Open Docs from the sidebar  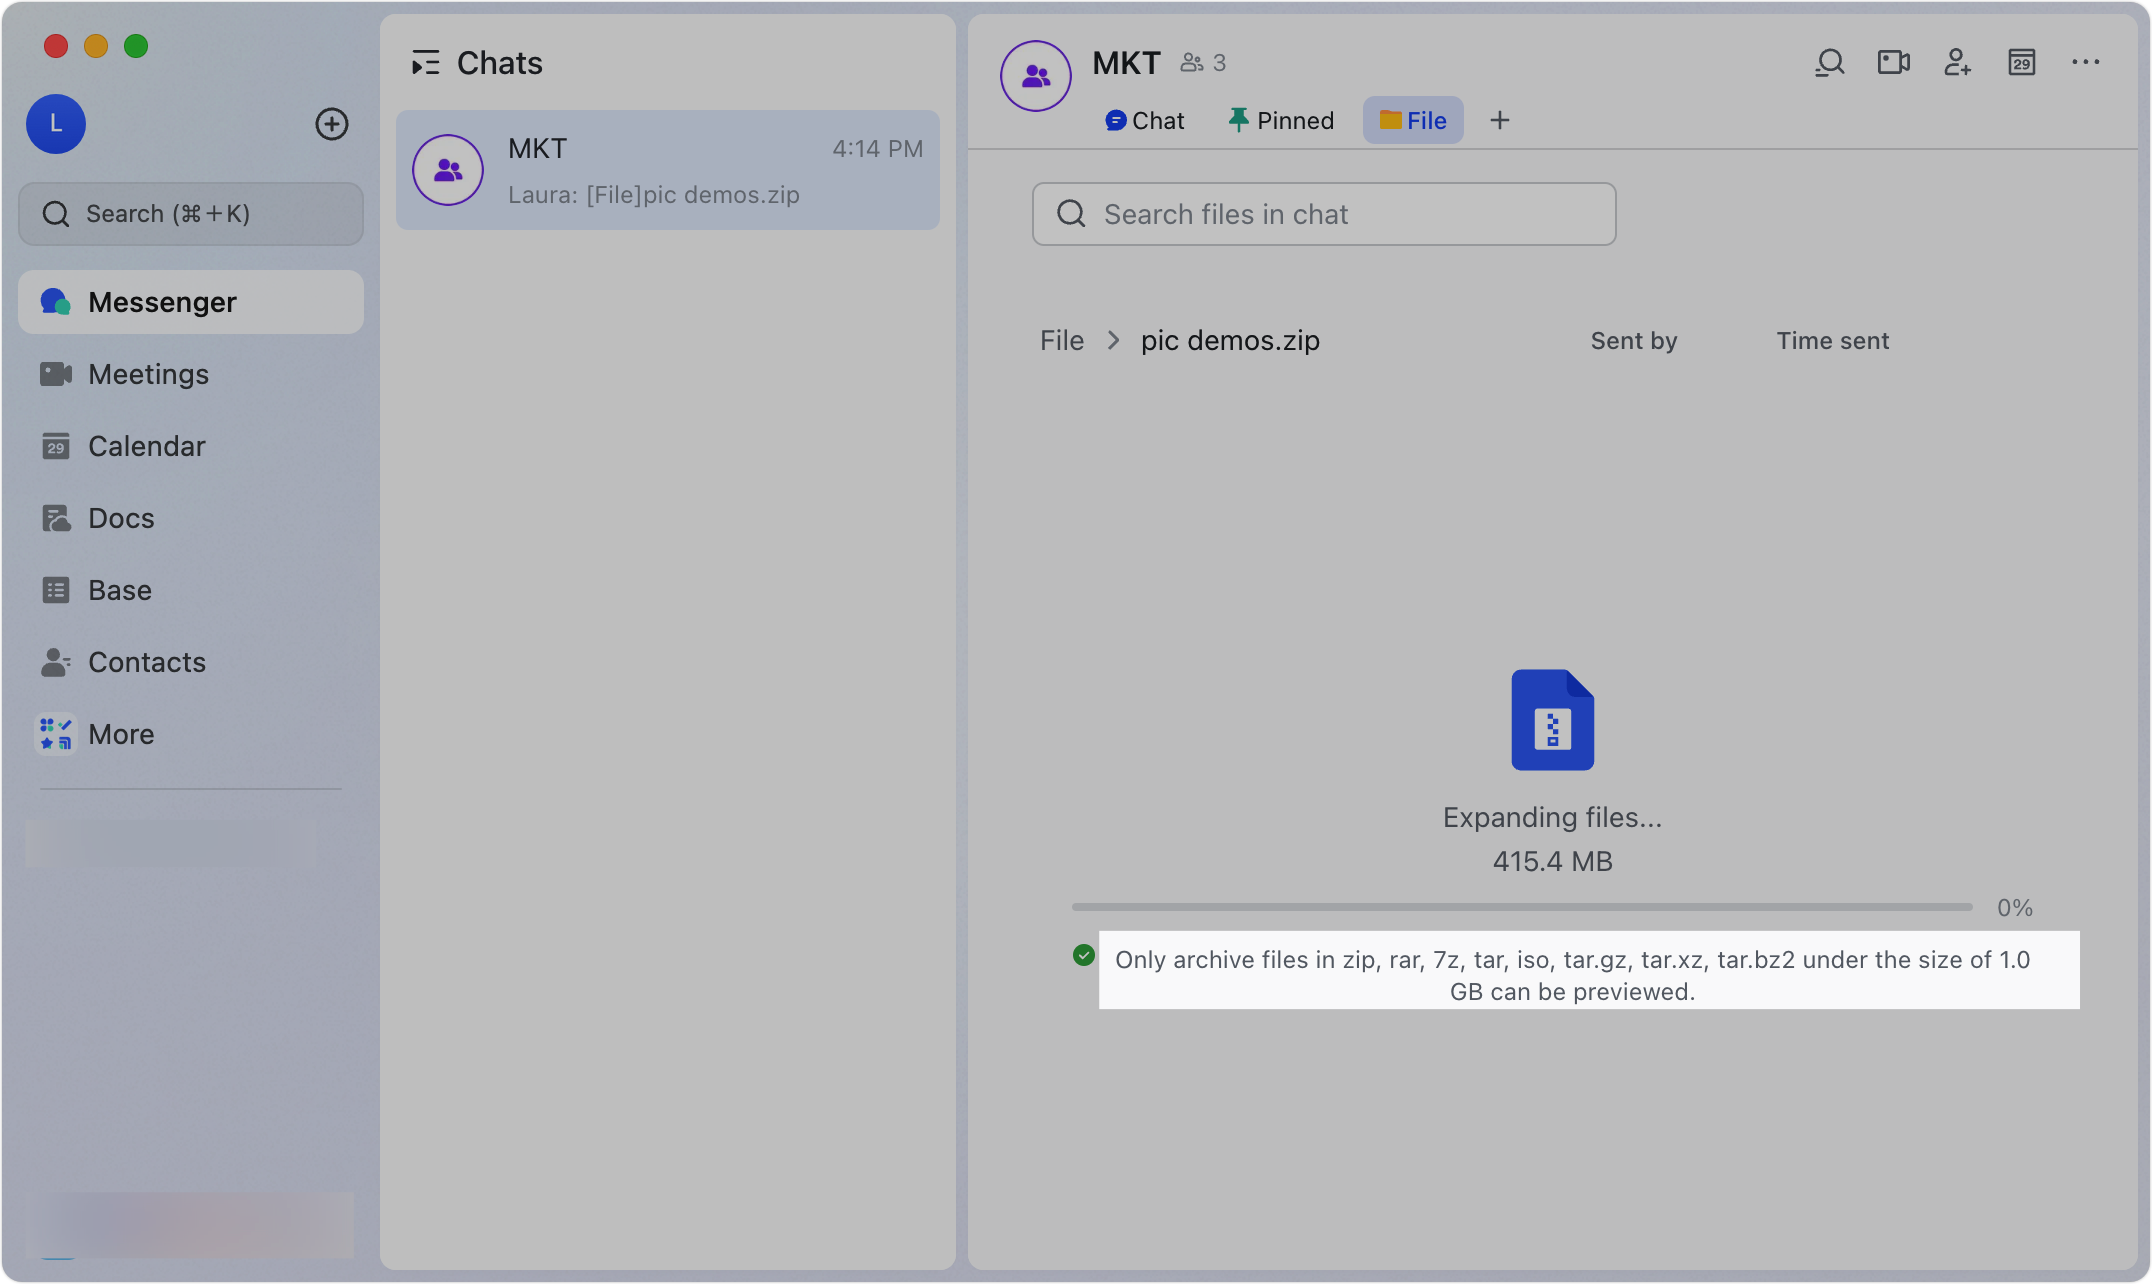(121, 518)
